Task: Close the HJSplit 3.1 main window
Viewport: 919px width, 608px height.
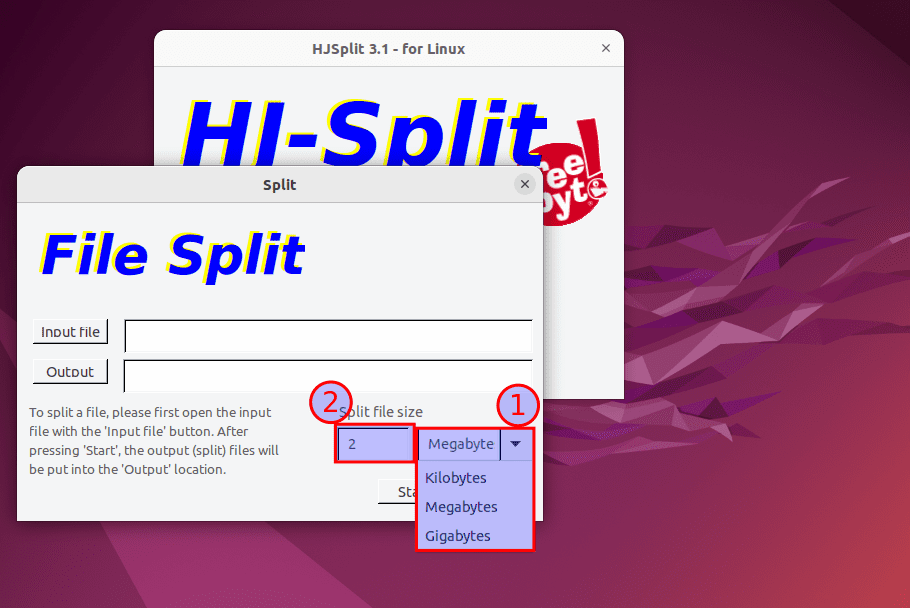Action: [606, 48]
